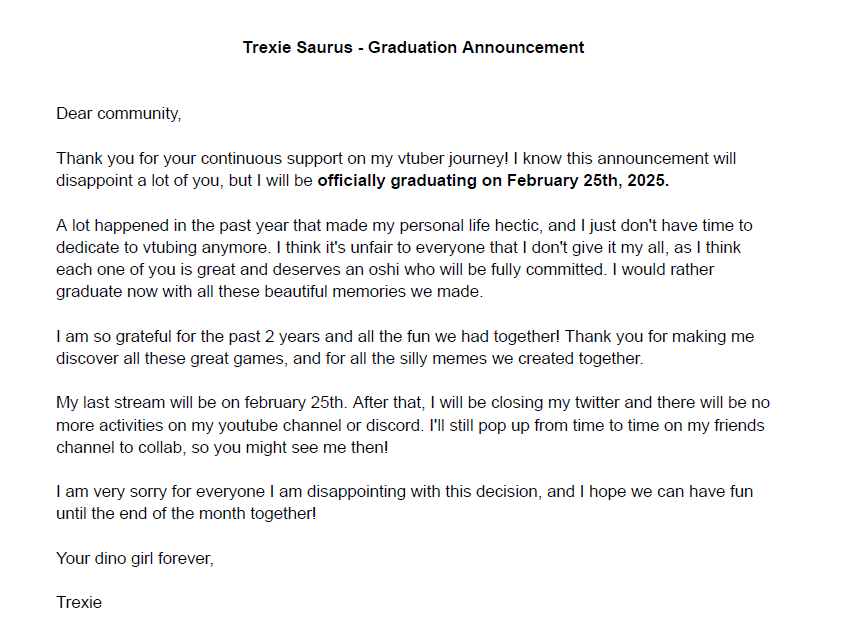845x629 pixels.
Task: Click the sentence starting 'My last stream will be'
Action: click(200, 403)
